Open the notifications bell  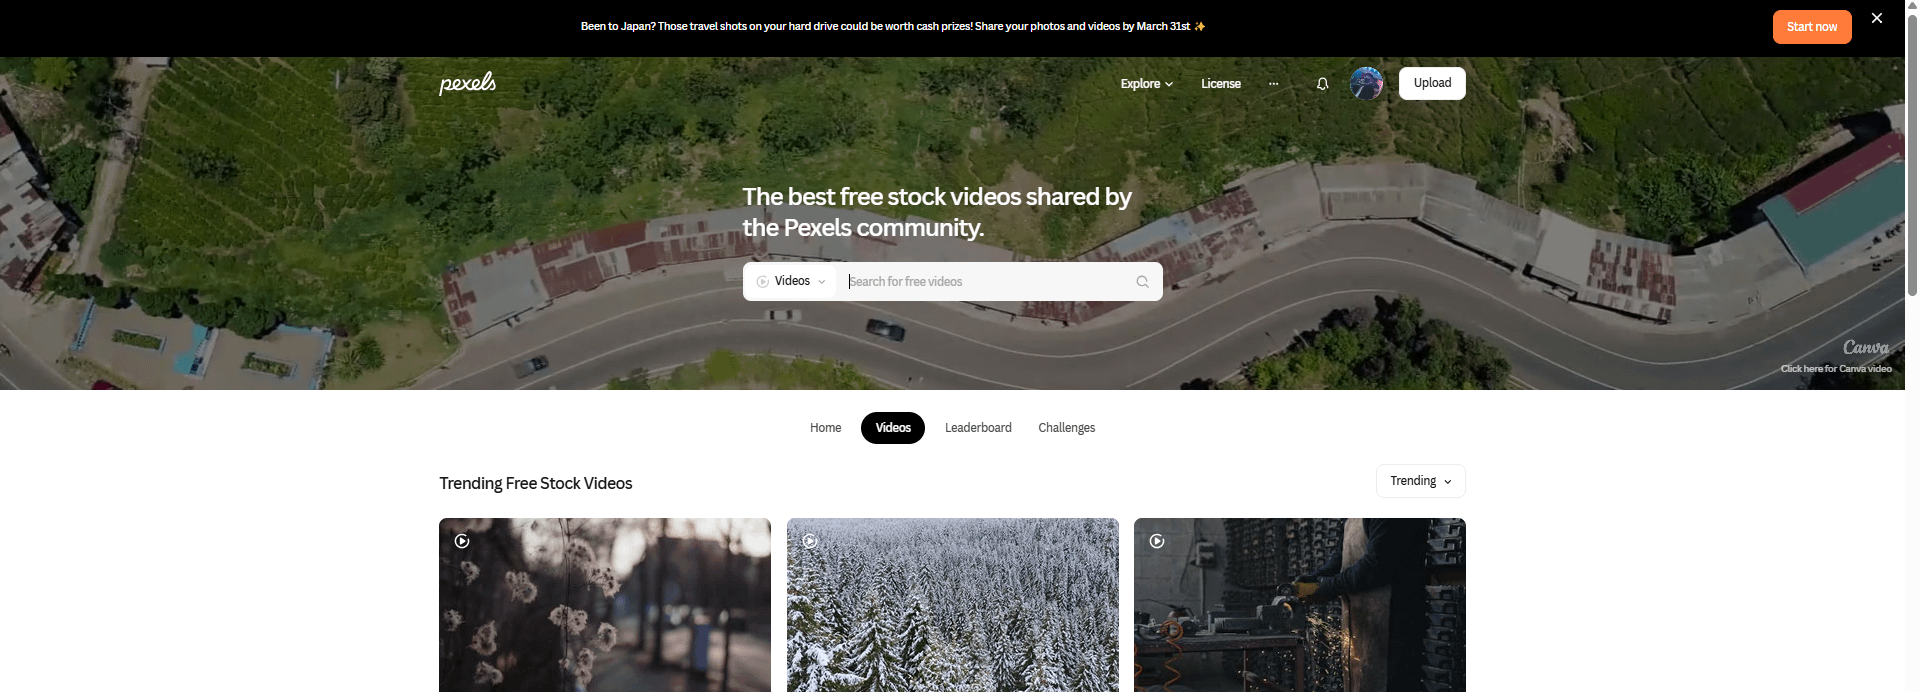click(1322, 84)
